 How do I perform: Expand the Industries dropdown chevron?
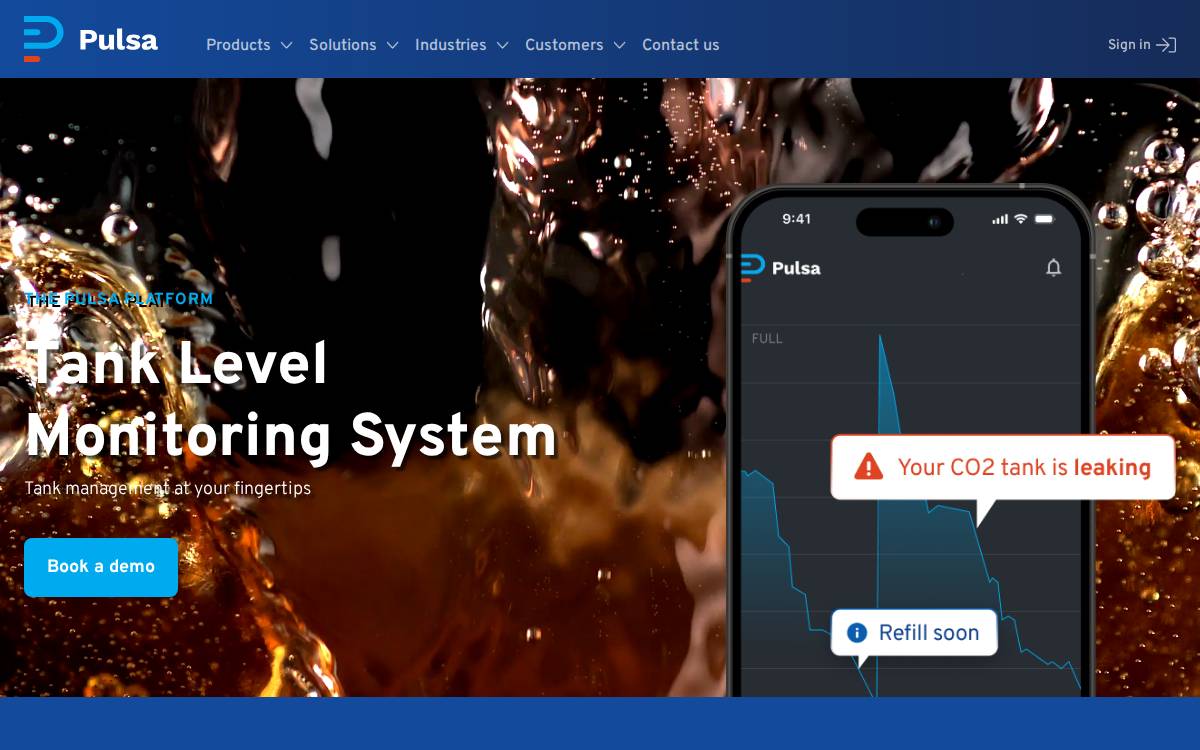click(x=503, y=45)
